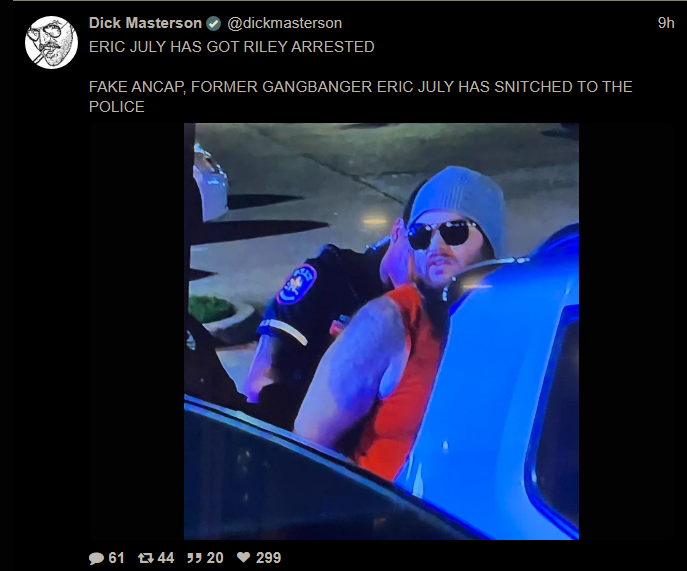Repost using the repost arrows icon

pyautogui.click(x=145, y=557)
